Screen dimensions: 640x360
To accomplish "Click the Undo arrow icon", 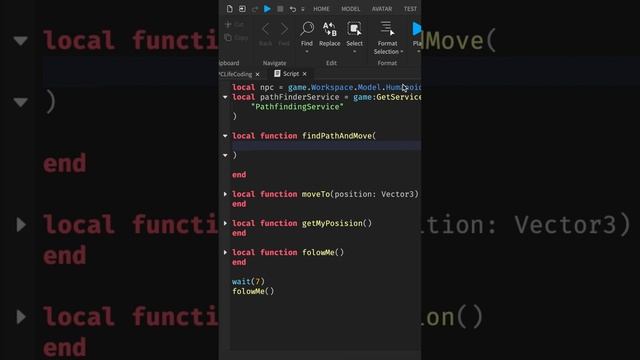I will click(x=292, y=9).
